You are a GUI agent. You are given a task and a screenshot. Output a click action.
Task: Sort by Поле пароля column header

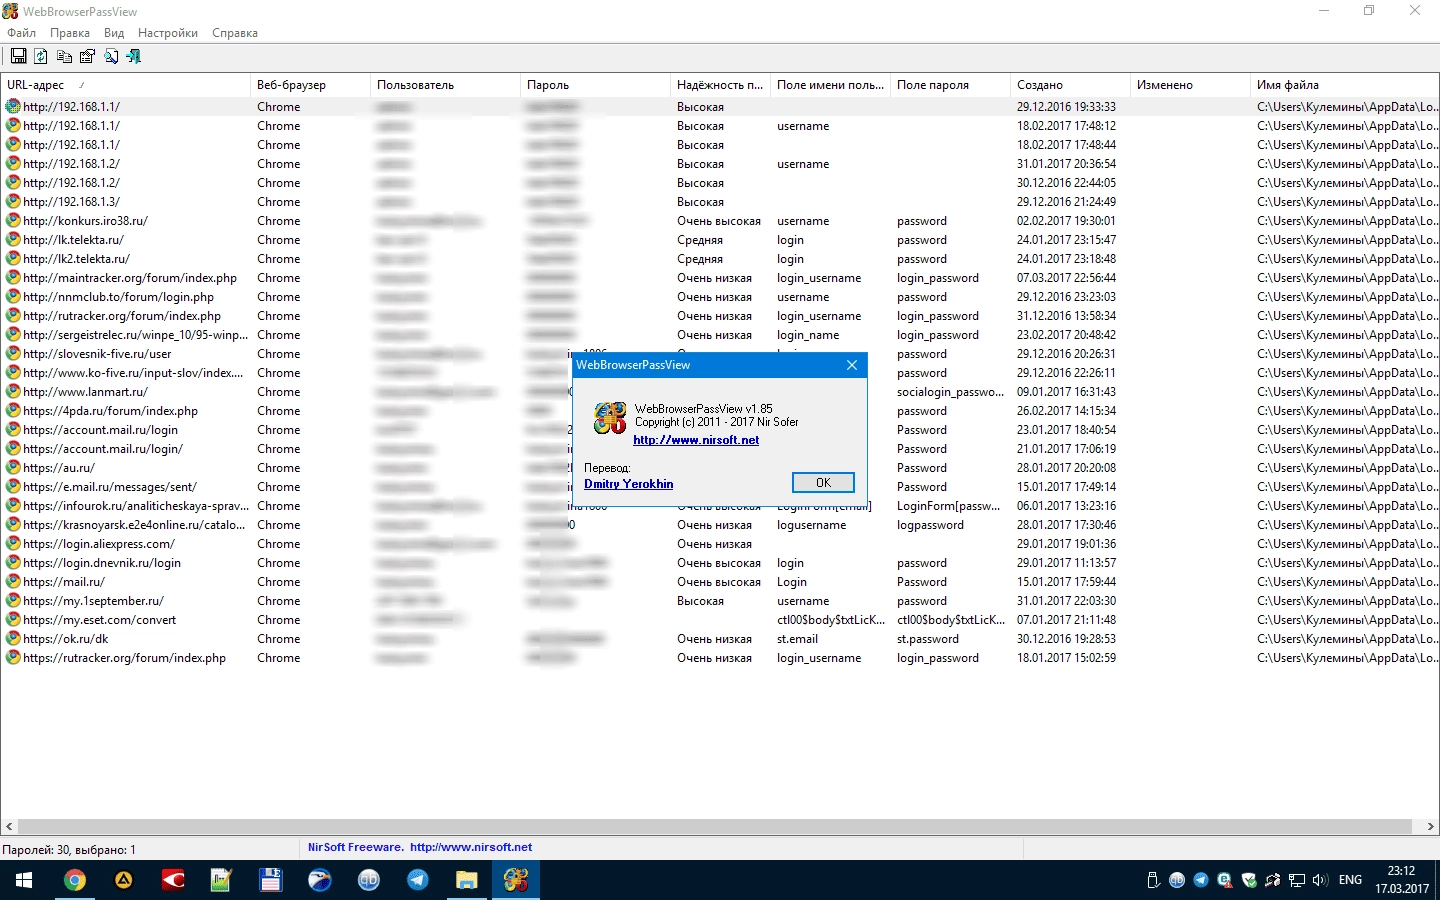point(950,85)
